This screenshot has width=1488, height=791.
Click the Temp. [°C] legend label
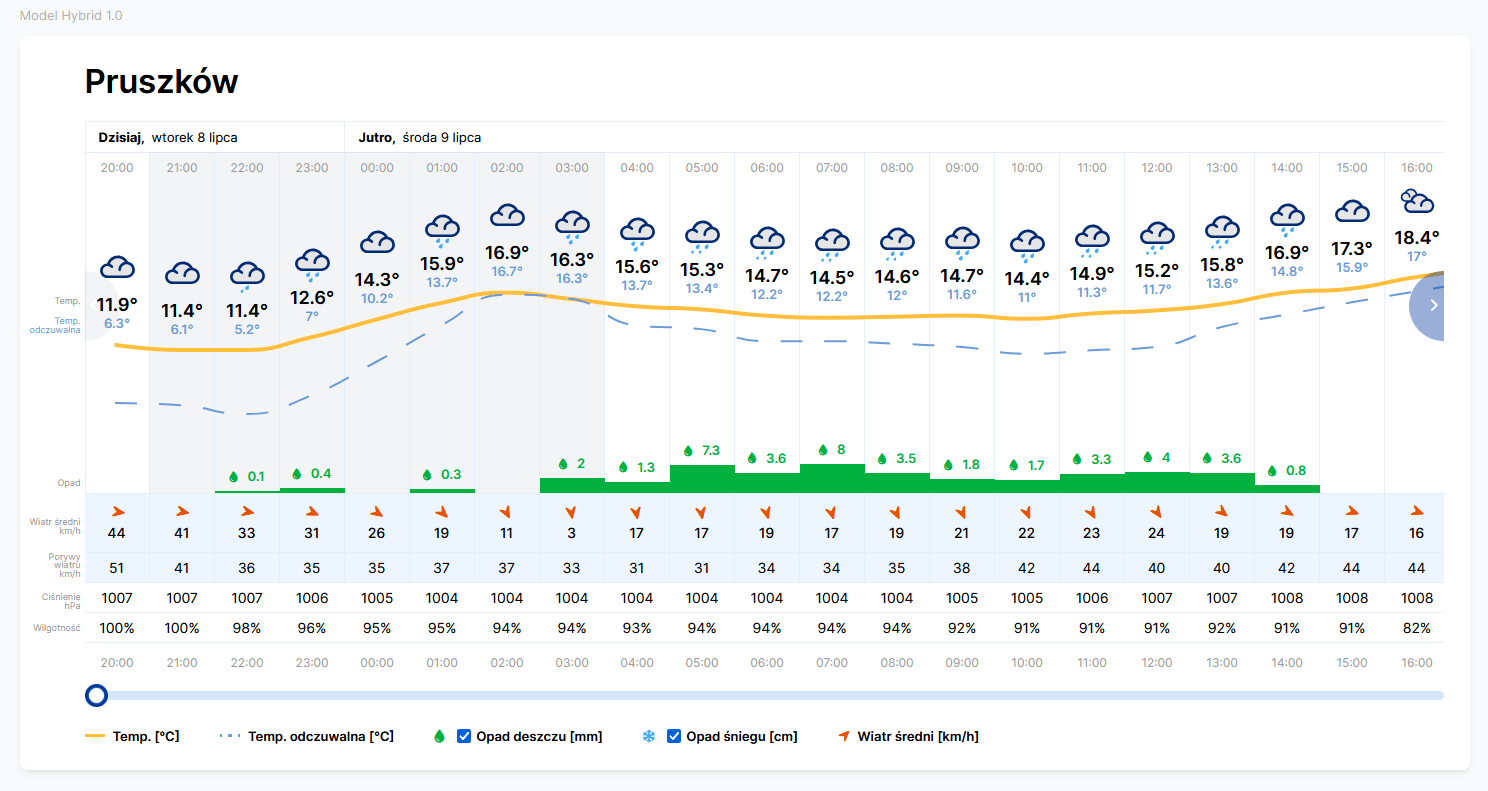click(146, 737)
